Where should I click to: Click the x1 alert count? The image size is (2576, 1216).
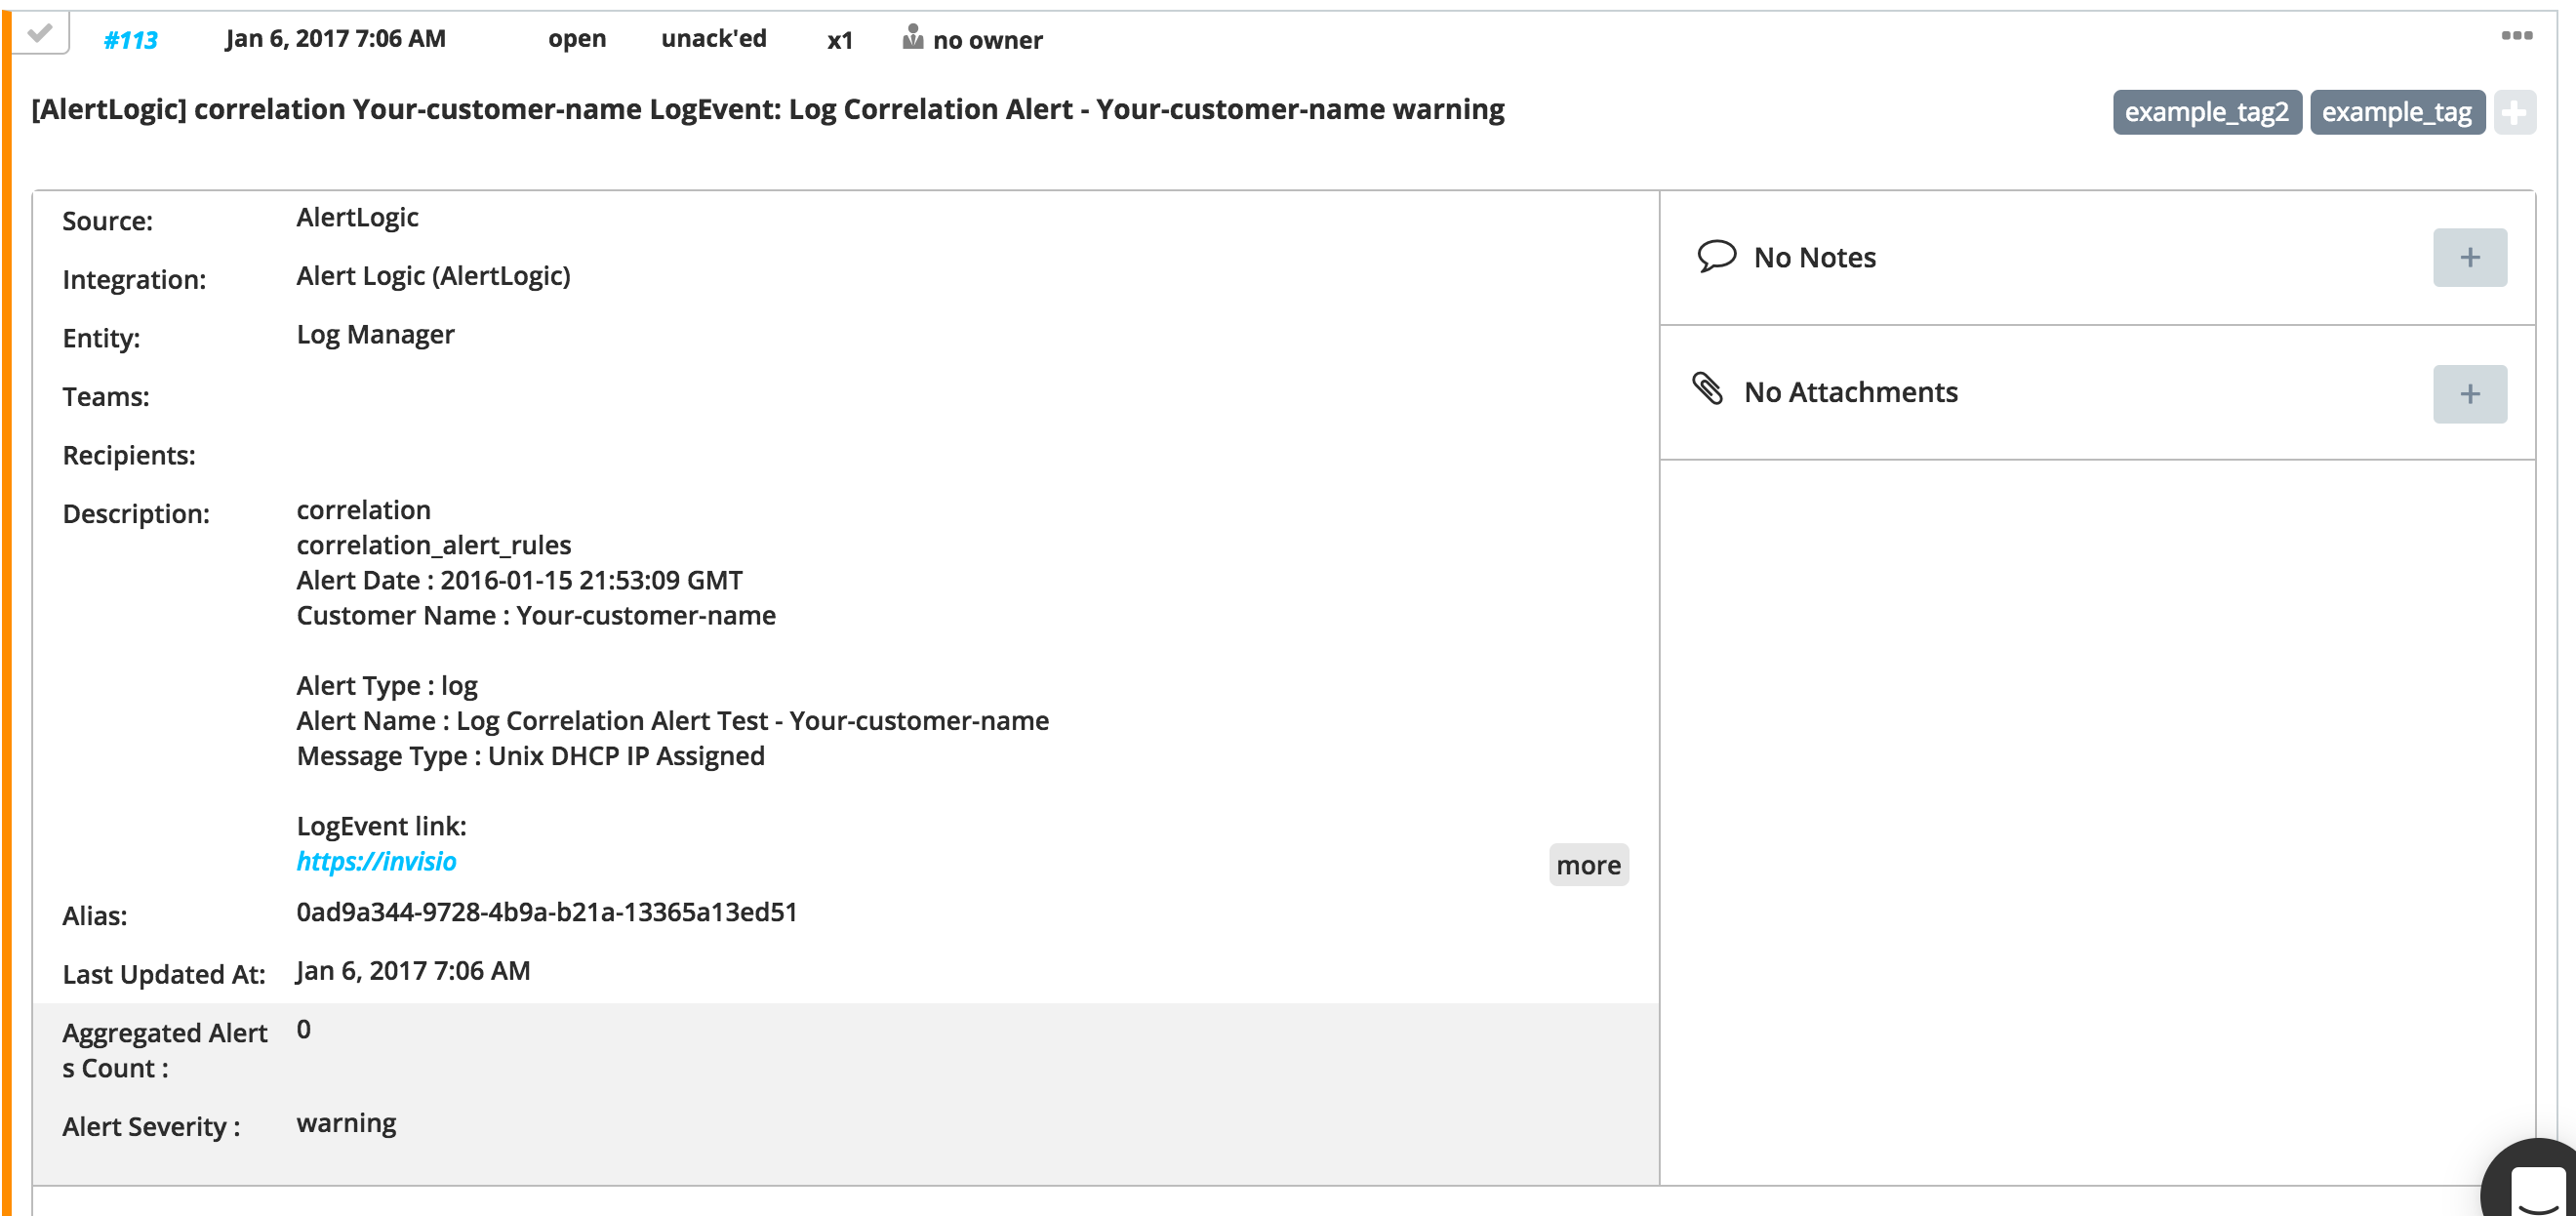coord(839,40)
